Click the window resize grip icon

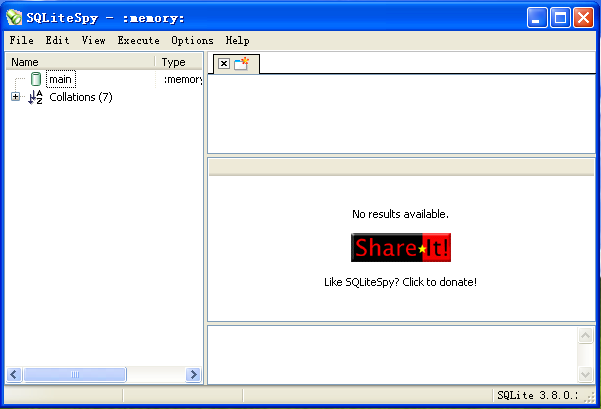point(590,398)
